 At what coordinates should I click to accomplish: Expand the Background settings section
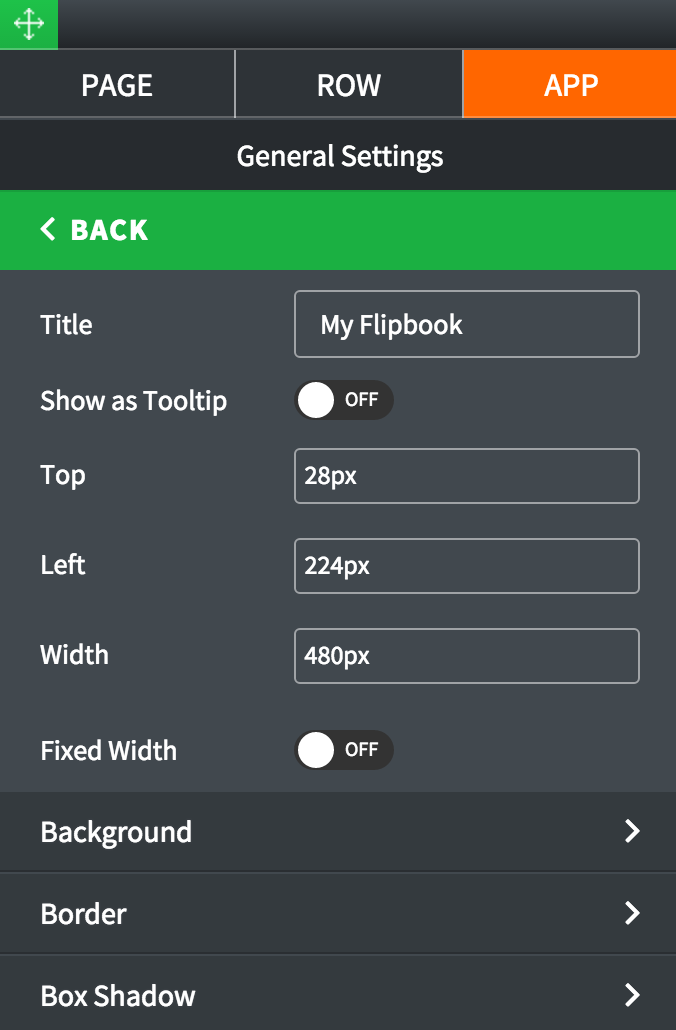click(338, 832)
